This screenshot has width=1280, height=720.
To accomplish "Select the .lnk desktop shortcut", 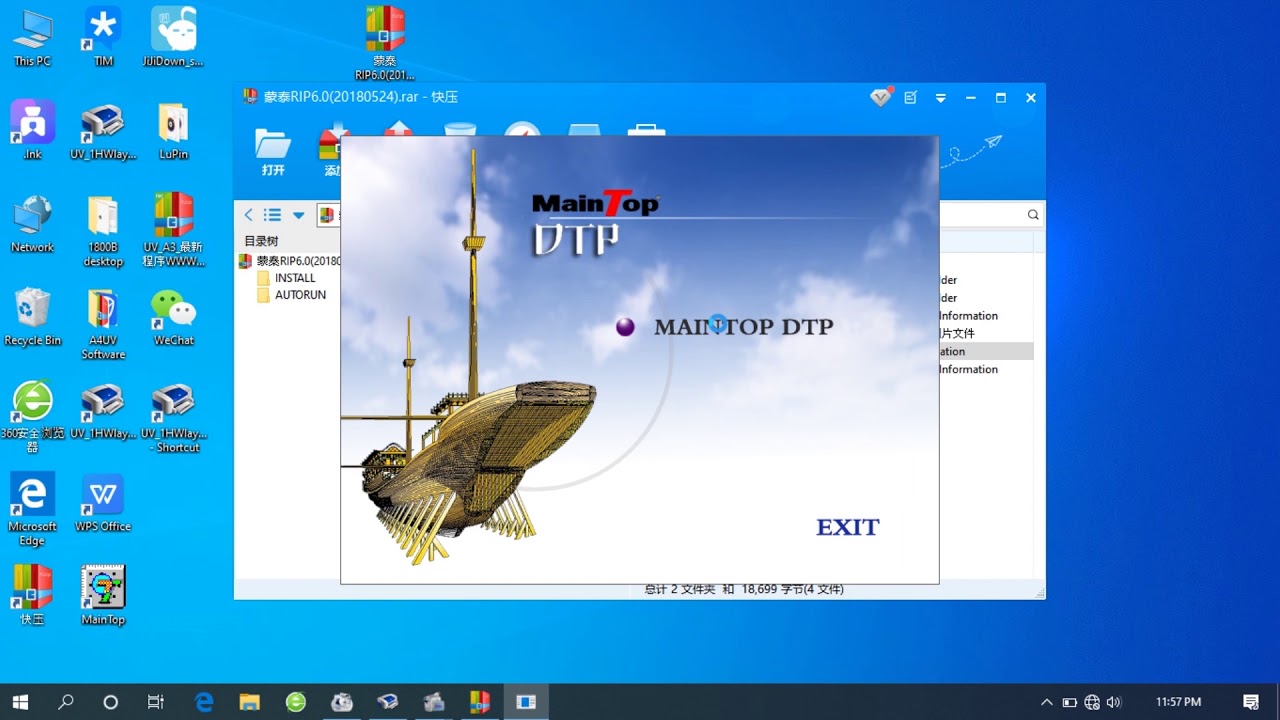I will click(x=32, y=130).
